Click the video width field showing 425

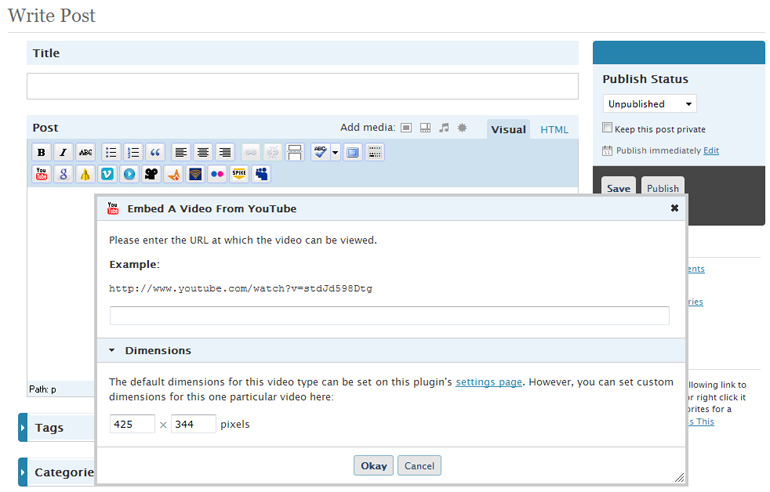(x=132, y=424)
